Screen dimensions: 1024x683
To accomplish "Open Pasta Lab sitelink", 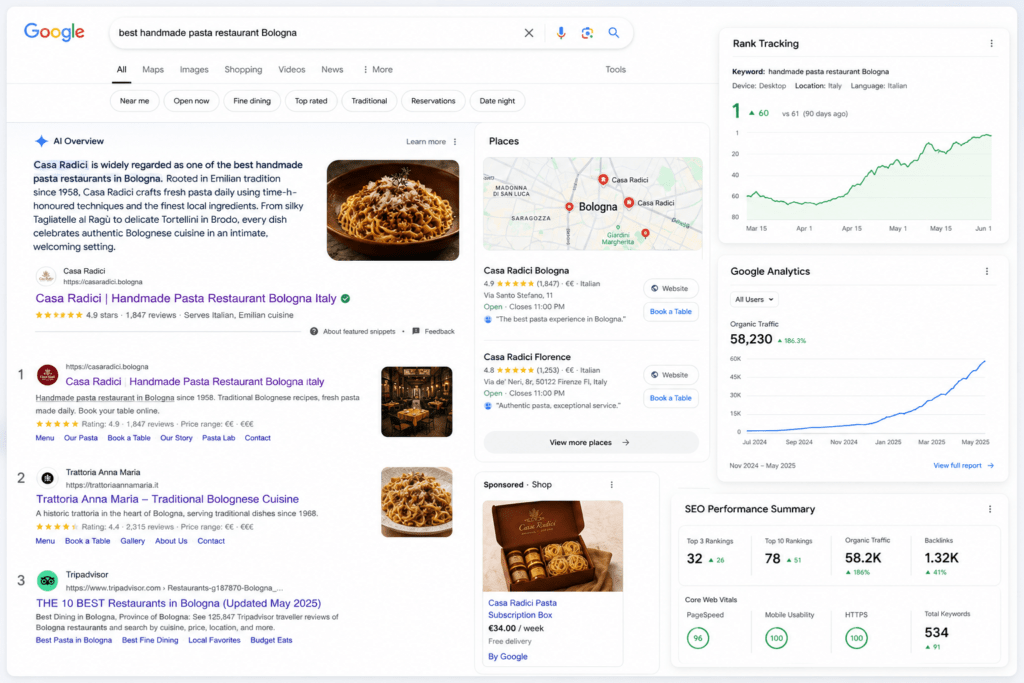I will pyautogui.click(x=218, y=438).
